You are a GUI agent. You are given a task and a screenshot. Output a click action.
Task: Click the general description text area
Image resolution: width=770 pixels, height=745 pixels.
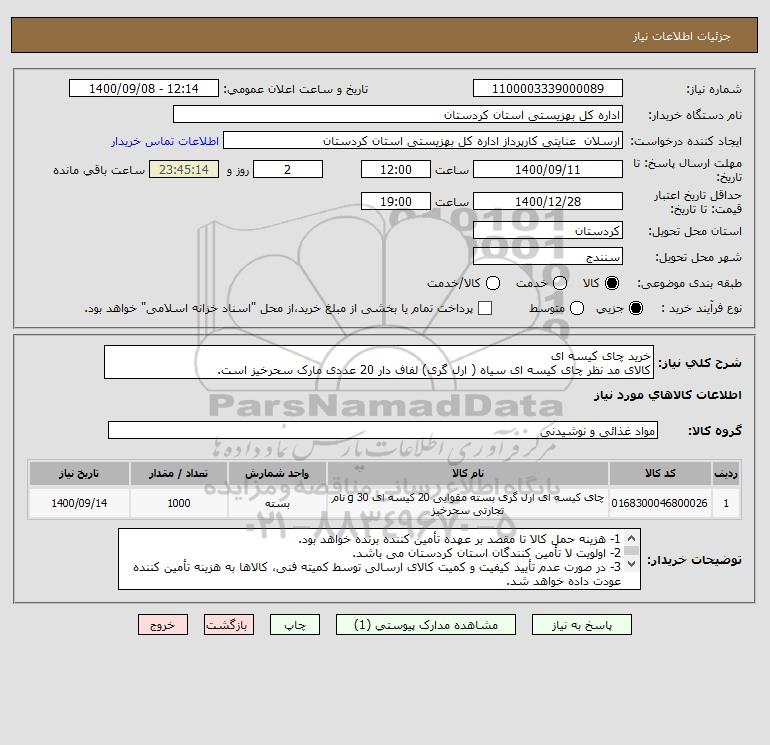click(x=379, y=362)
